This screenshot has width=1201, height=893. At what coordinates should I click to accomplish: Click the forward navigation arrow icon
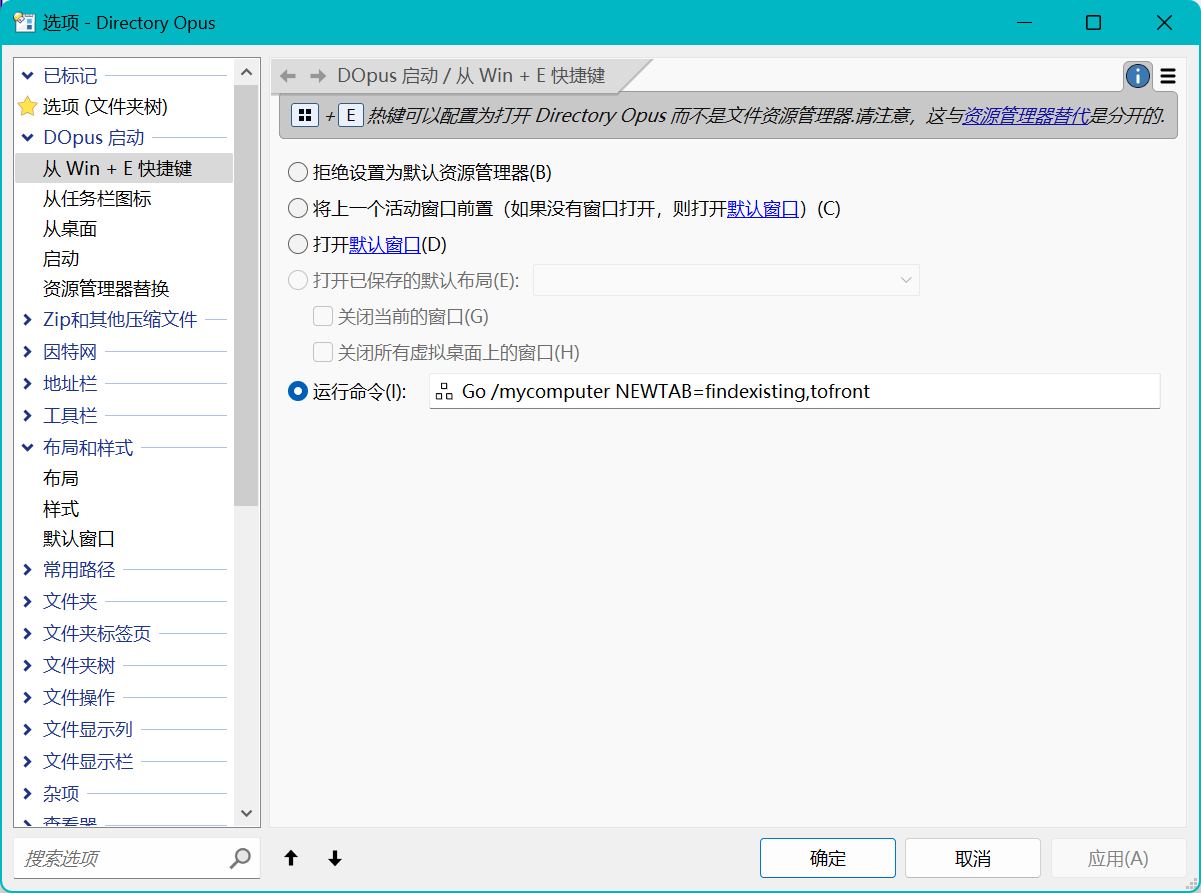pyautogui.click(x=318, y=76)
